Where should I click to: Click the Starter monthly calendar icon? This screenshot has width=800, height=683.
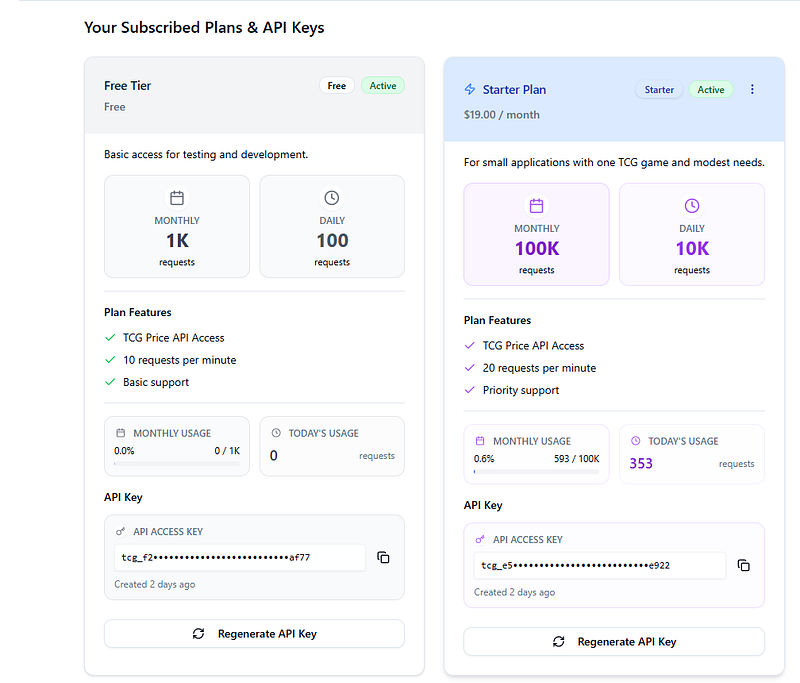(536, 206)
